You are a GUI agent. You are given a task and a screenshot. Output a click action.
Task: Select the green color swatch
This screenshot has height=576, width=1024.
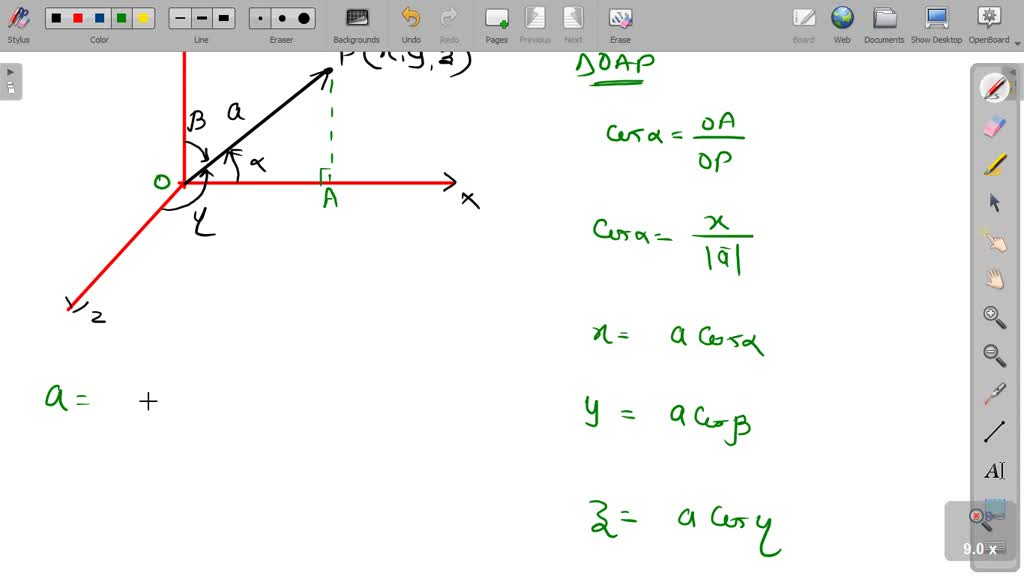pyautogui.click(x=122, y=16)
